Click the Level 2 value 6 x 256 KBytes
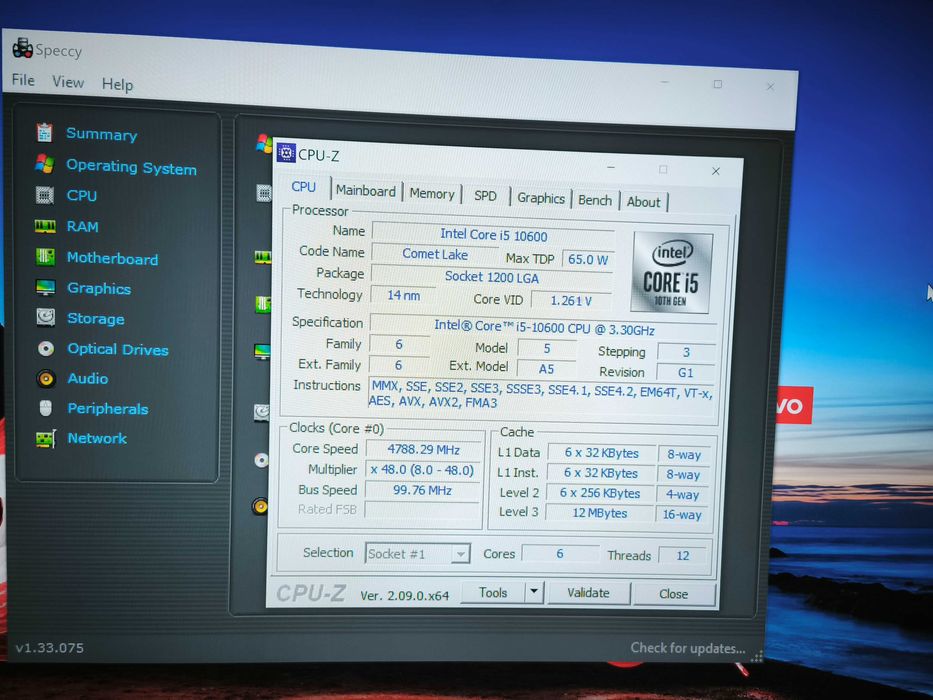Image resolution: width=933 pixels, height=700 pixels. click(600, 493)
